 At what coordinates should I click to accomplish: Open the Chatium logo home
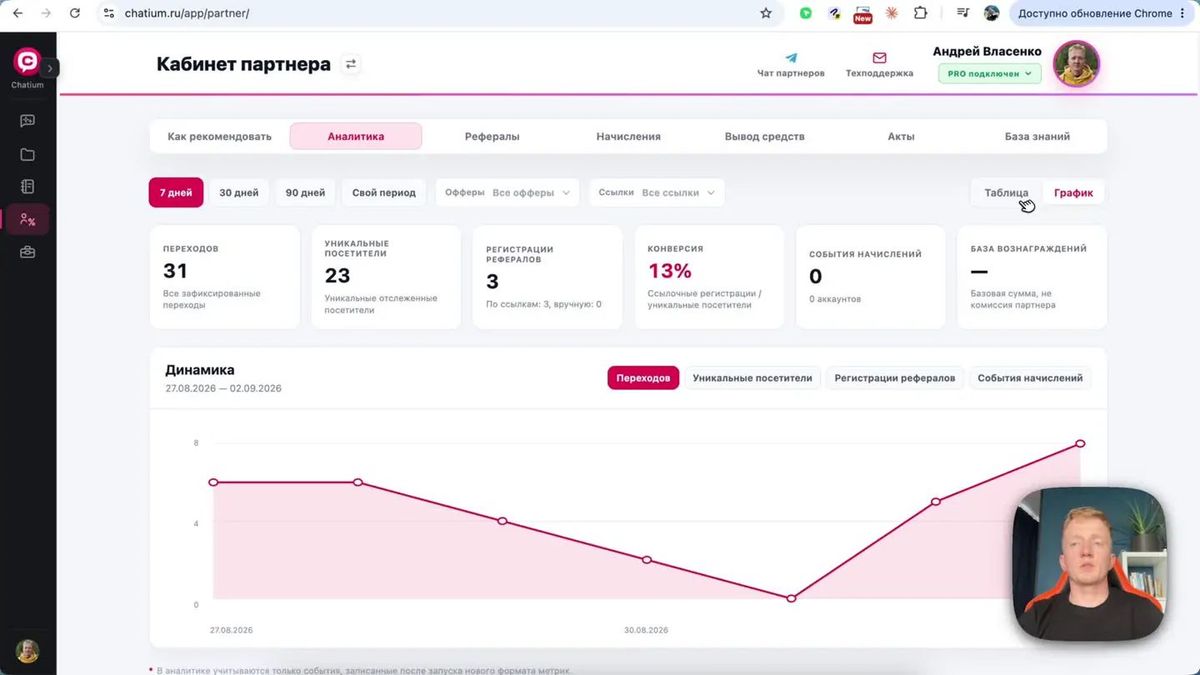point(27,62)
